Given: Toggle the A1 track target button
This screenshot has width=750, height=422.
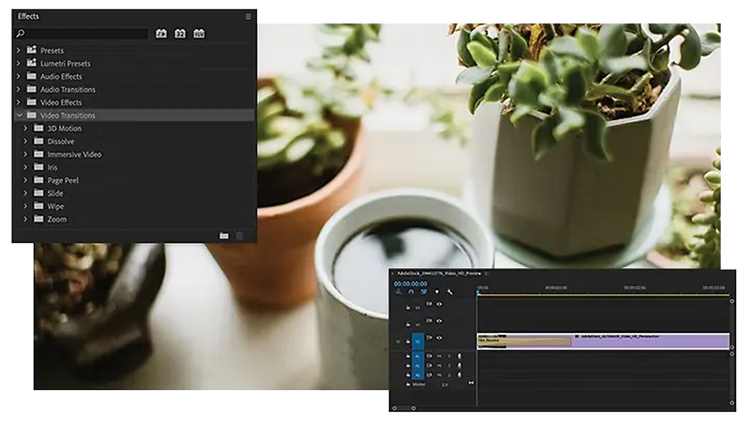Looking at the screenshot, I should (x=419, y=356).
